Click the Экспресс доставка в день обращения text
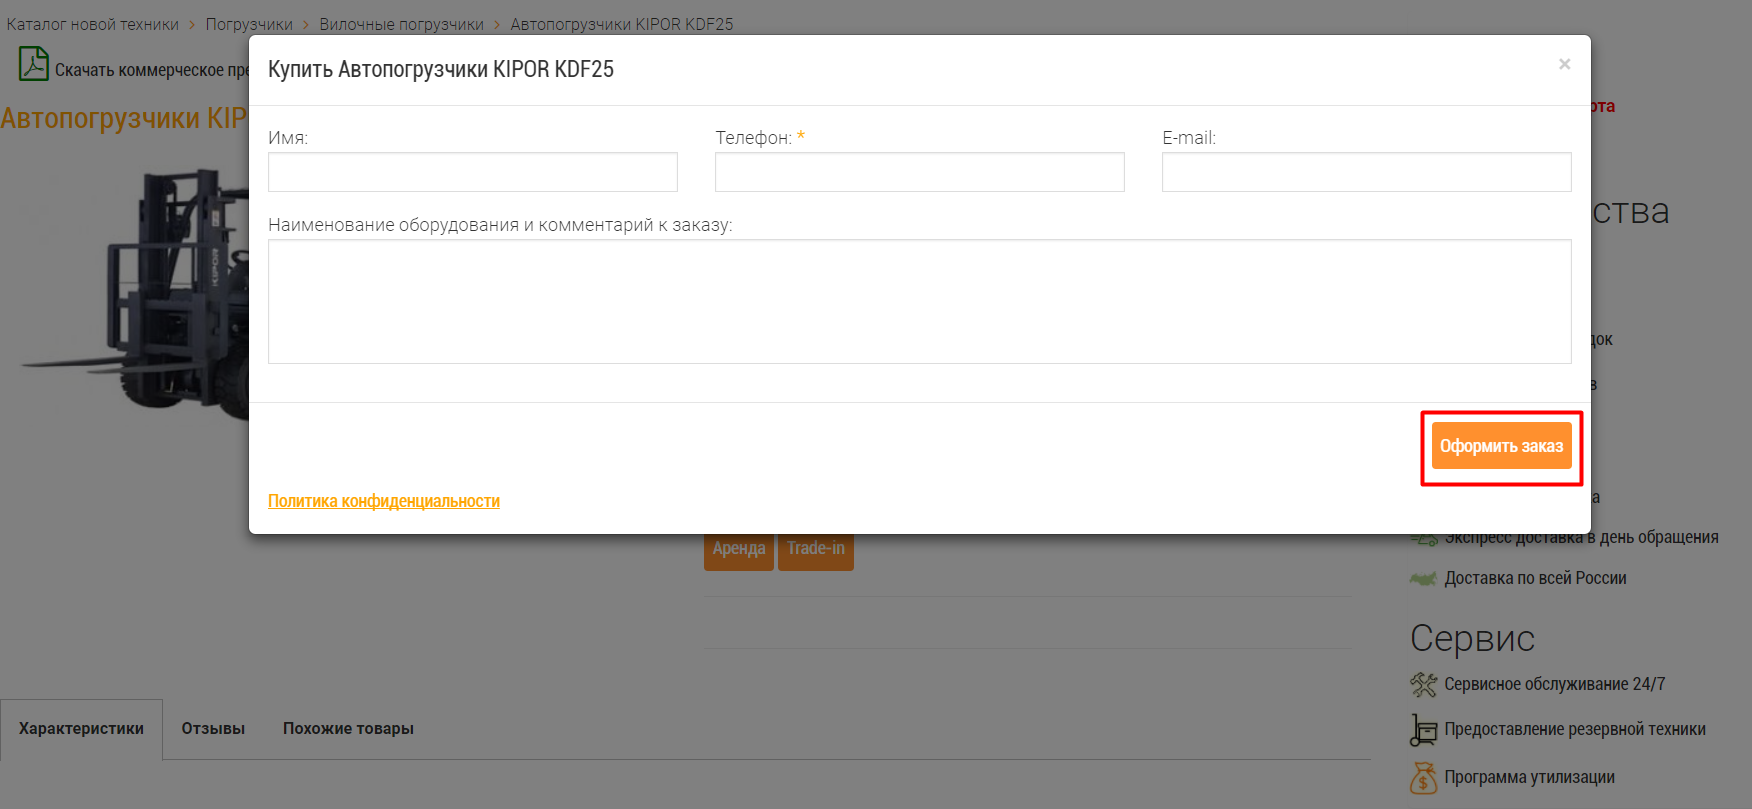Image resolution: width=1752 pixels, height=809 pixels. pos(1581,537)
